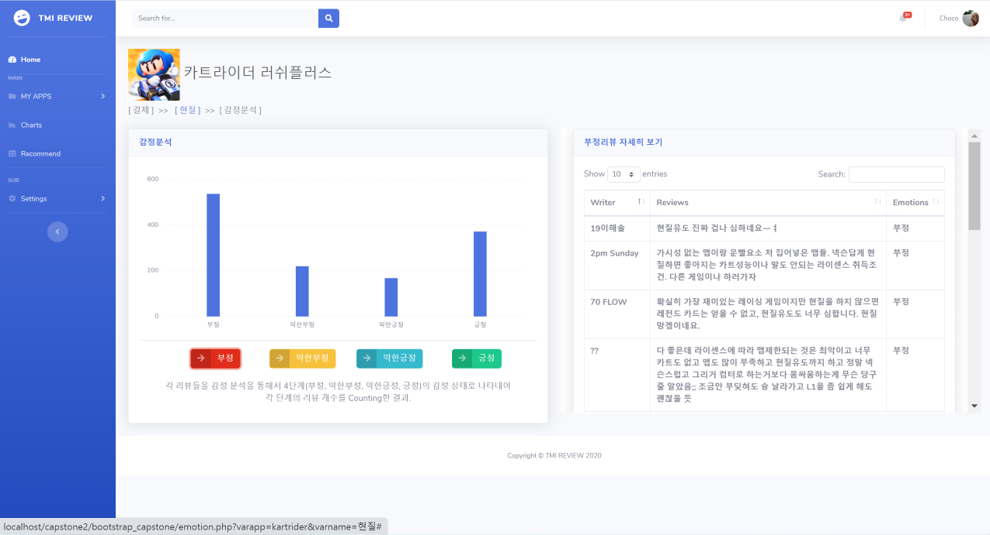Click the [ 현질 ] breadcrumb link

pos(188,110)
